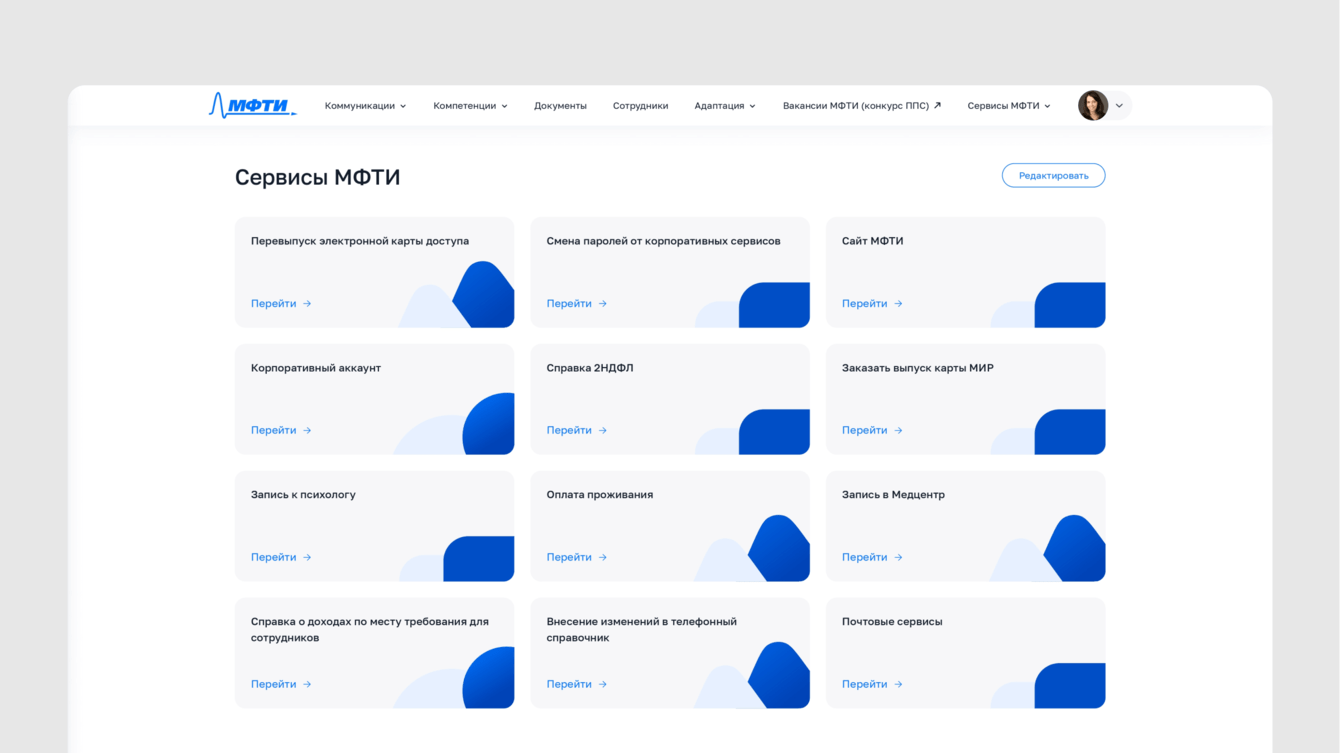Click the arrow beside Перейти in телефонный справочник card
The image size is (1340, 753).
click(x=603, y=684)
